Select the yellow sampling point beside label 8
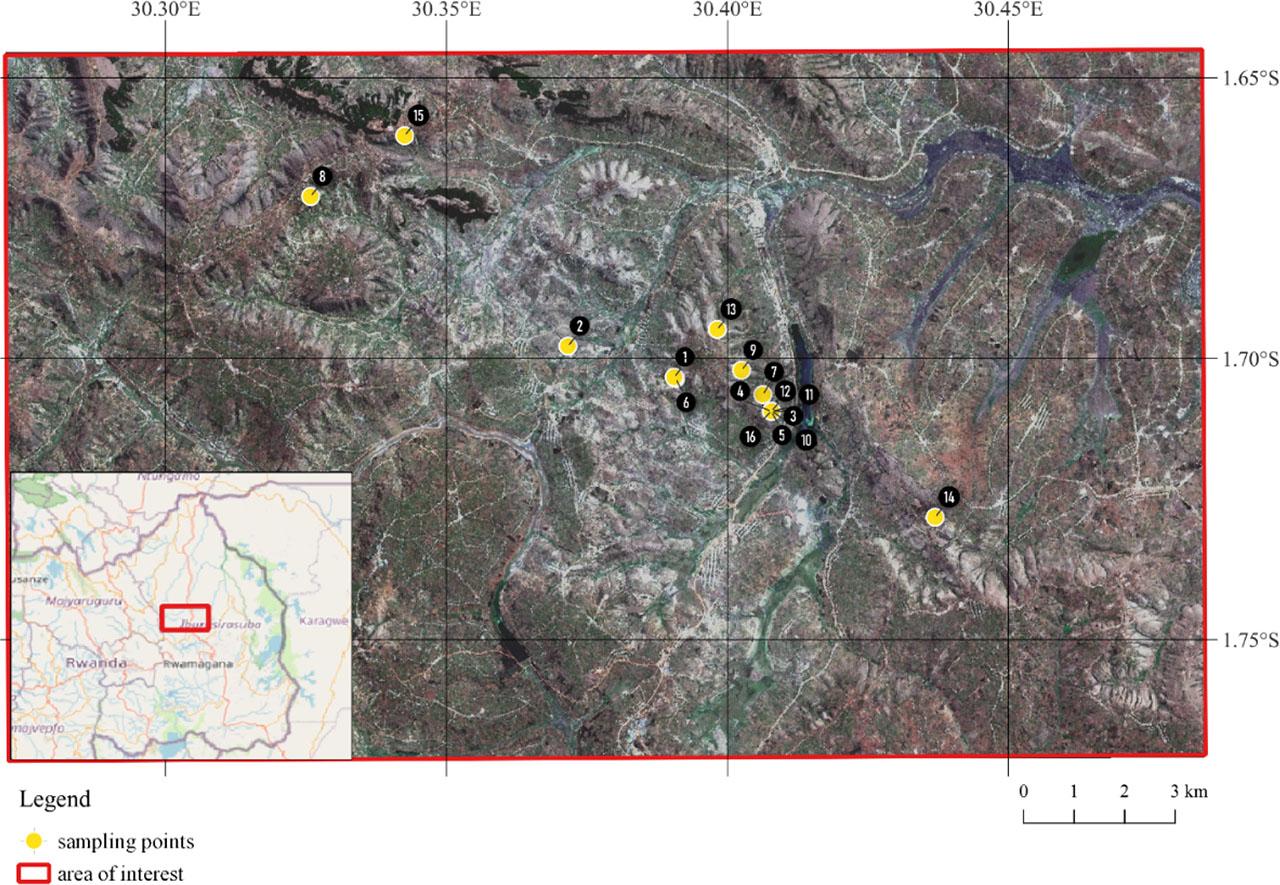The width and height of the screenshot is (1280, 885). click(x=310, y=196)
